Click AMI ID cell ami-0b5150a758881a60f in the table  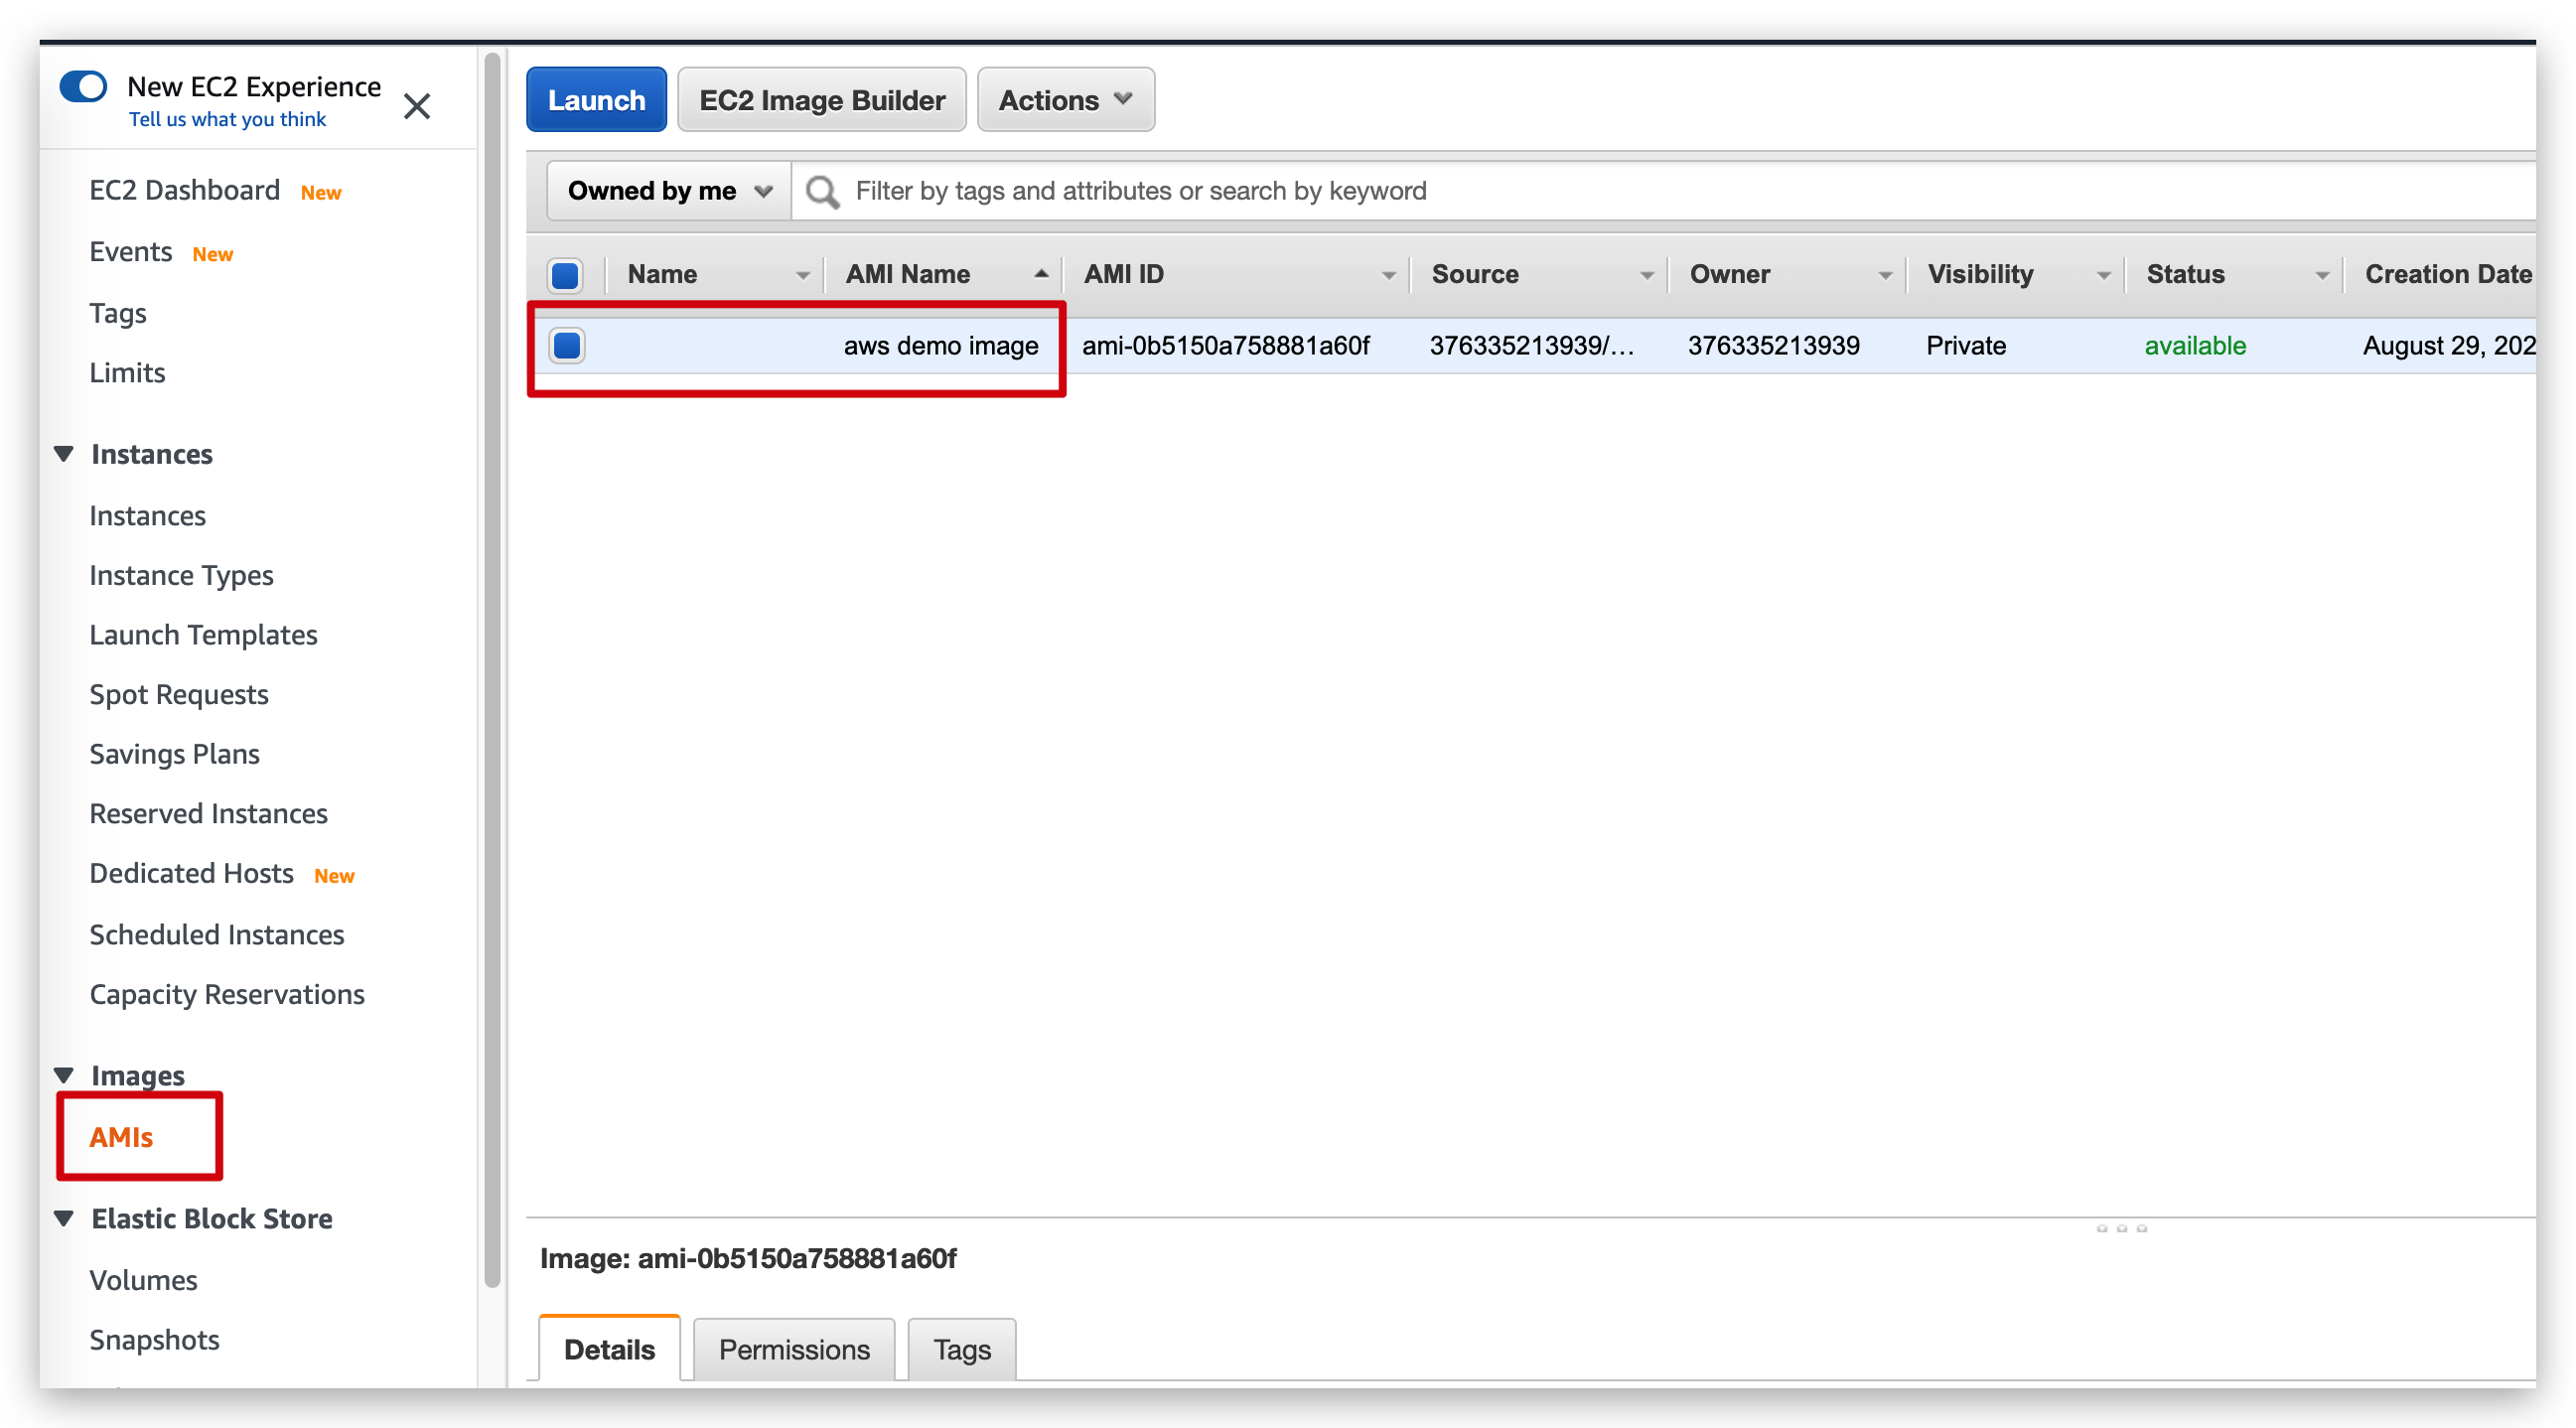pyautogui.click(x=1226, y=346)
